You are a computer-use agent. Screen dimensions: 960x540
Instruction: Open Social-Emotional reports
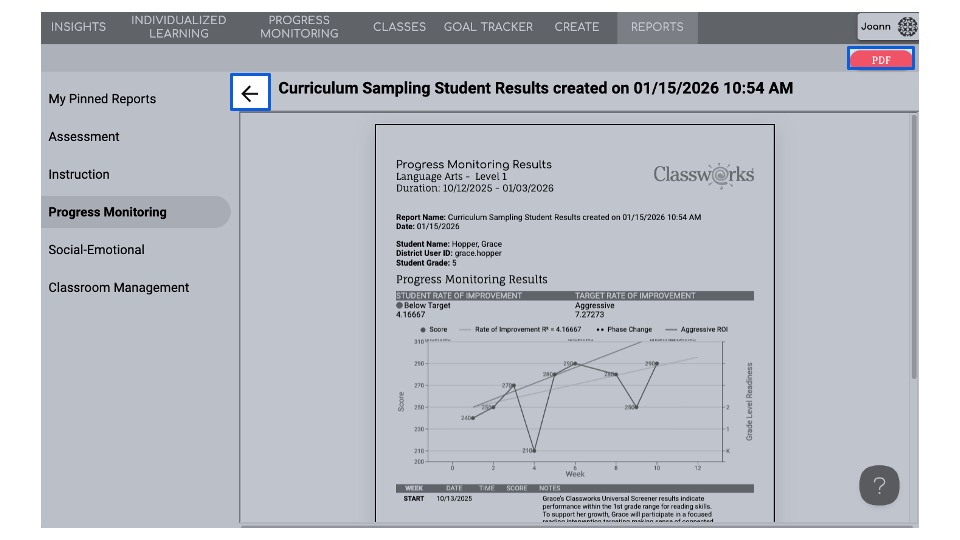(x=97, y=250)
